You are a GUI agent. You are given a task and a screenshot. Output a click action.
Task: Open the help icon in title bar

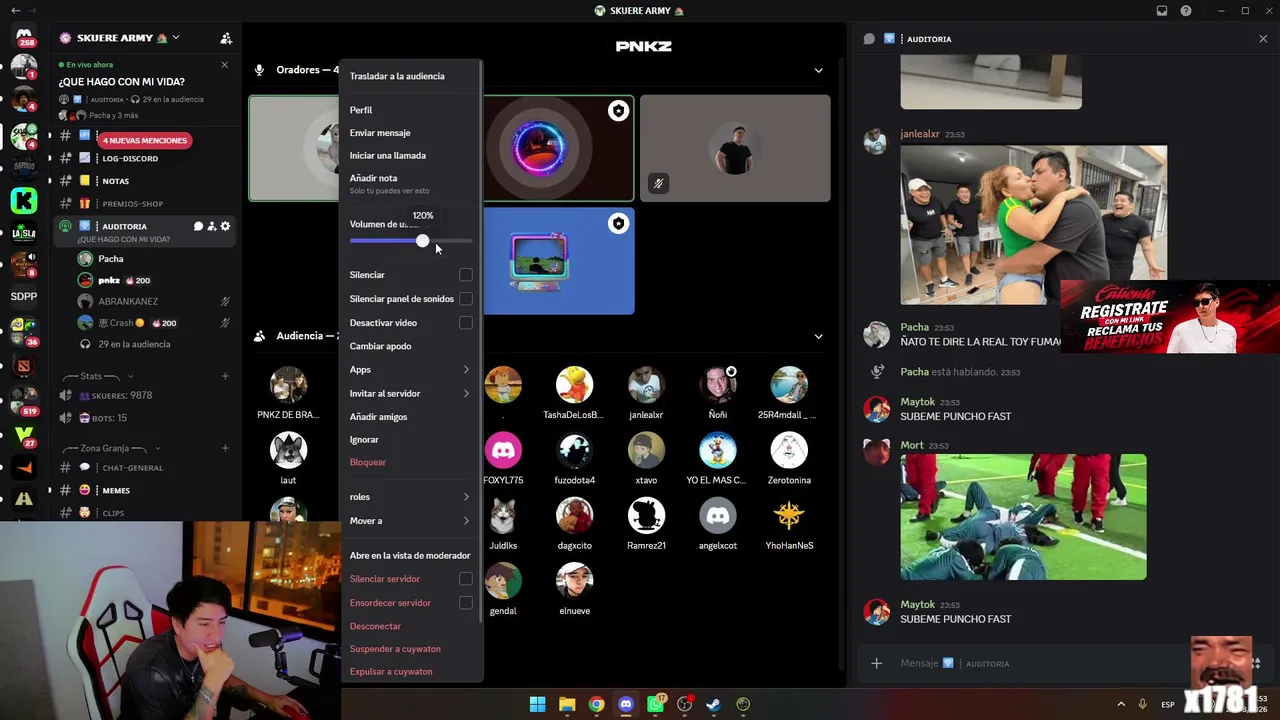[1186, 11]
